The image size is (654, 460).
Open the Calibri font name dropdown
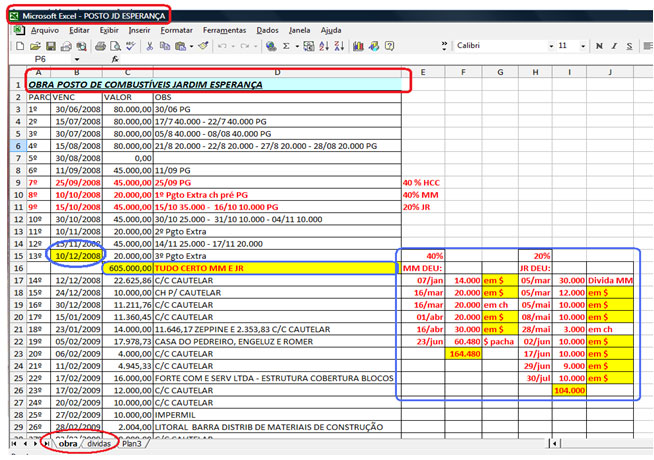point(551,46)
